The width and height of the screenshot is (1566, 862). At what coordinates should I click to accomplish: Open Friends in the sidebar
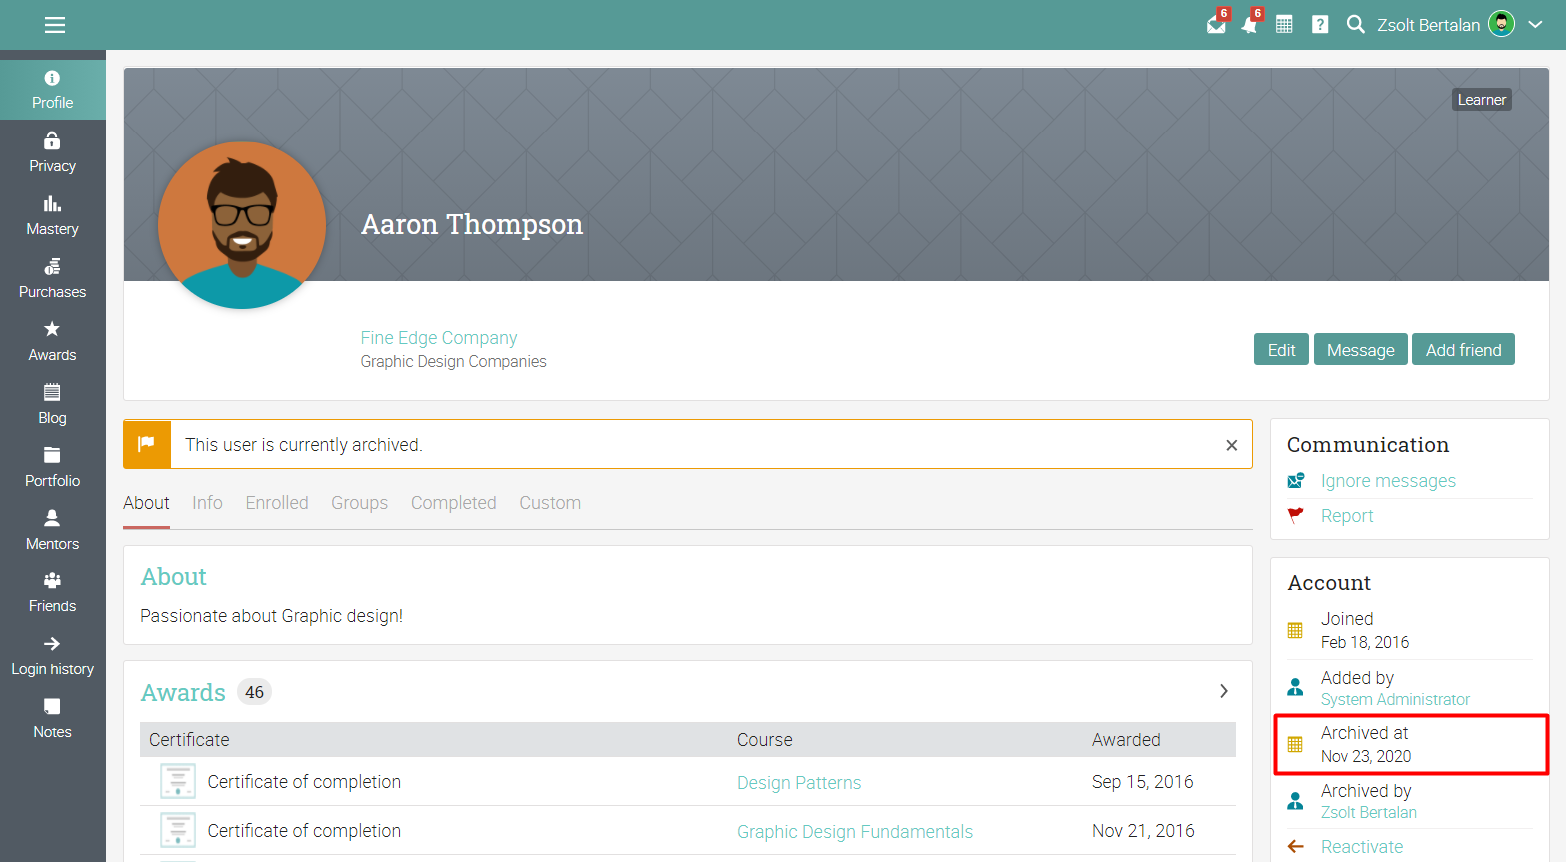(x=53, y=593)
